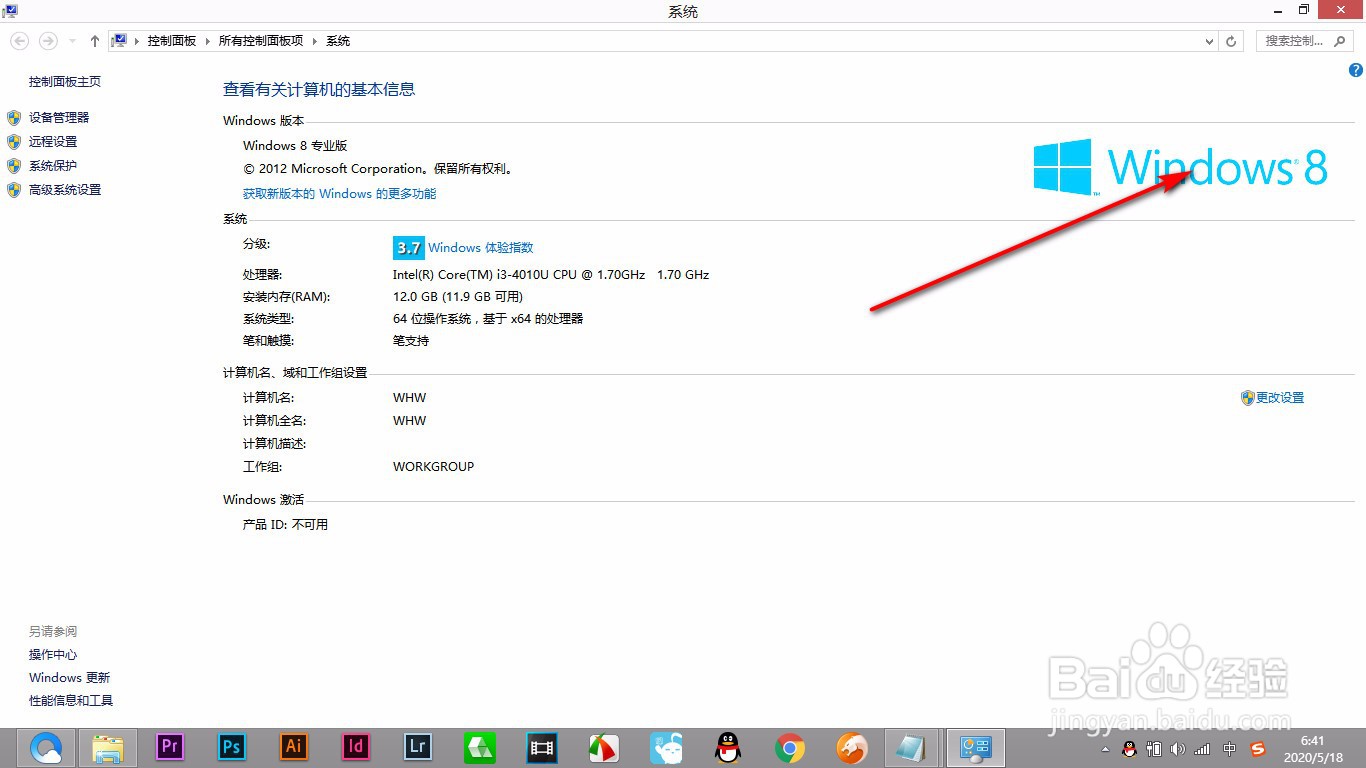
Task: Open 设备管理器 in sidebar
Action: tap(59, 118)
